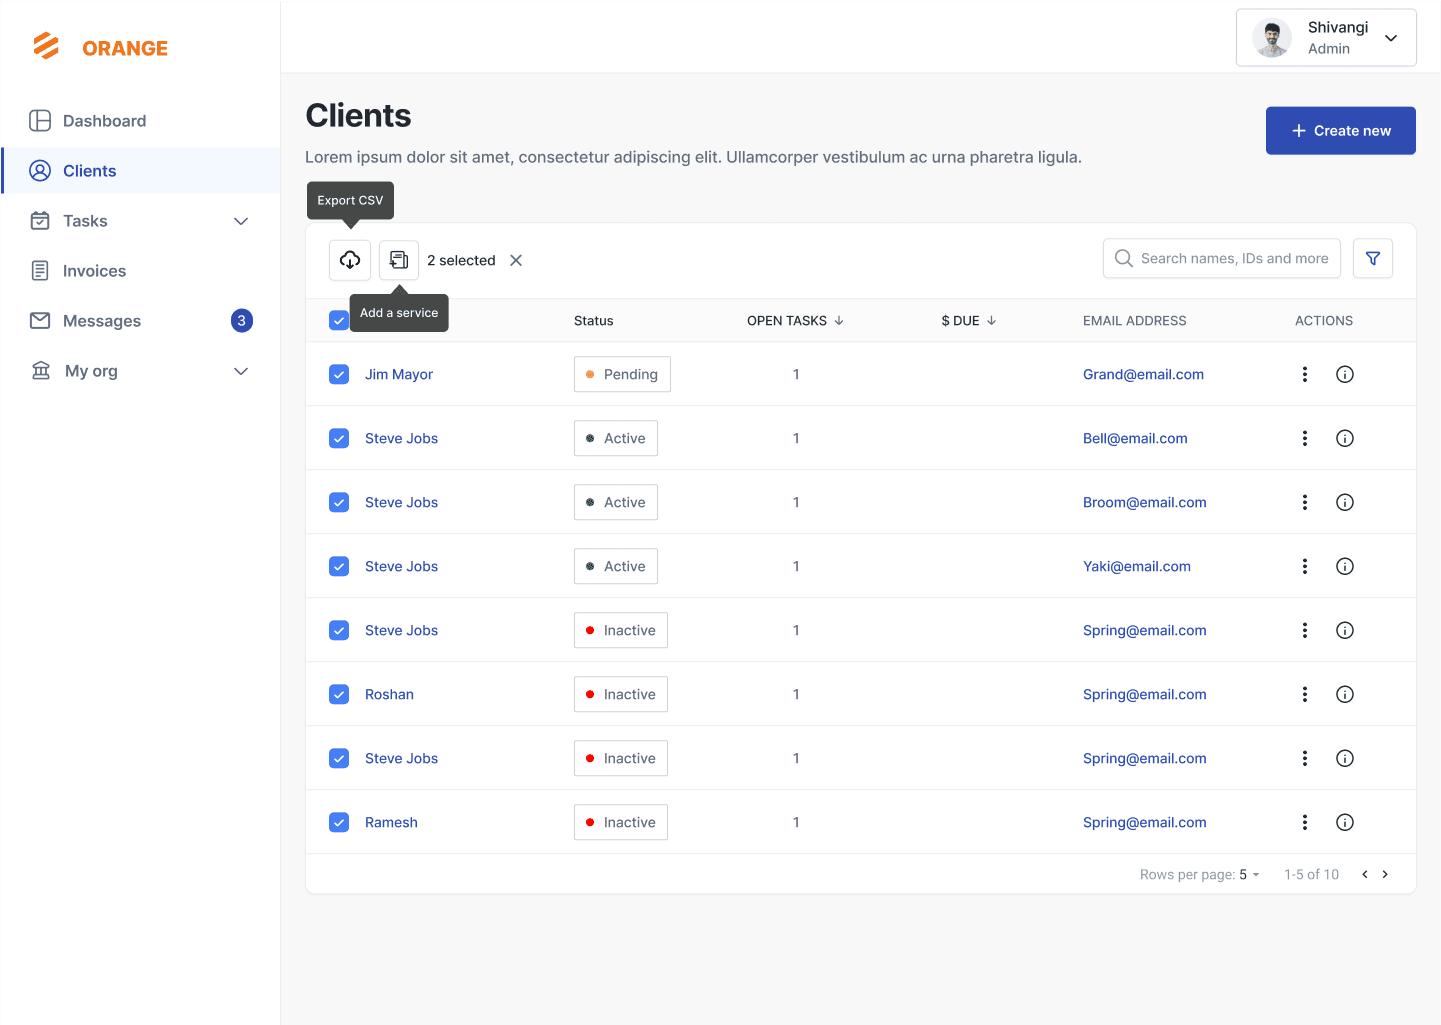Go to previous page arrow

pyautogui.click(x=1365, y=874)
